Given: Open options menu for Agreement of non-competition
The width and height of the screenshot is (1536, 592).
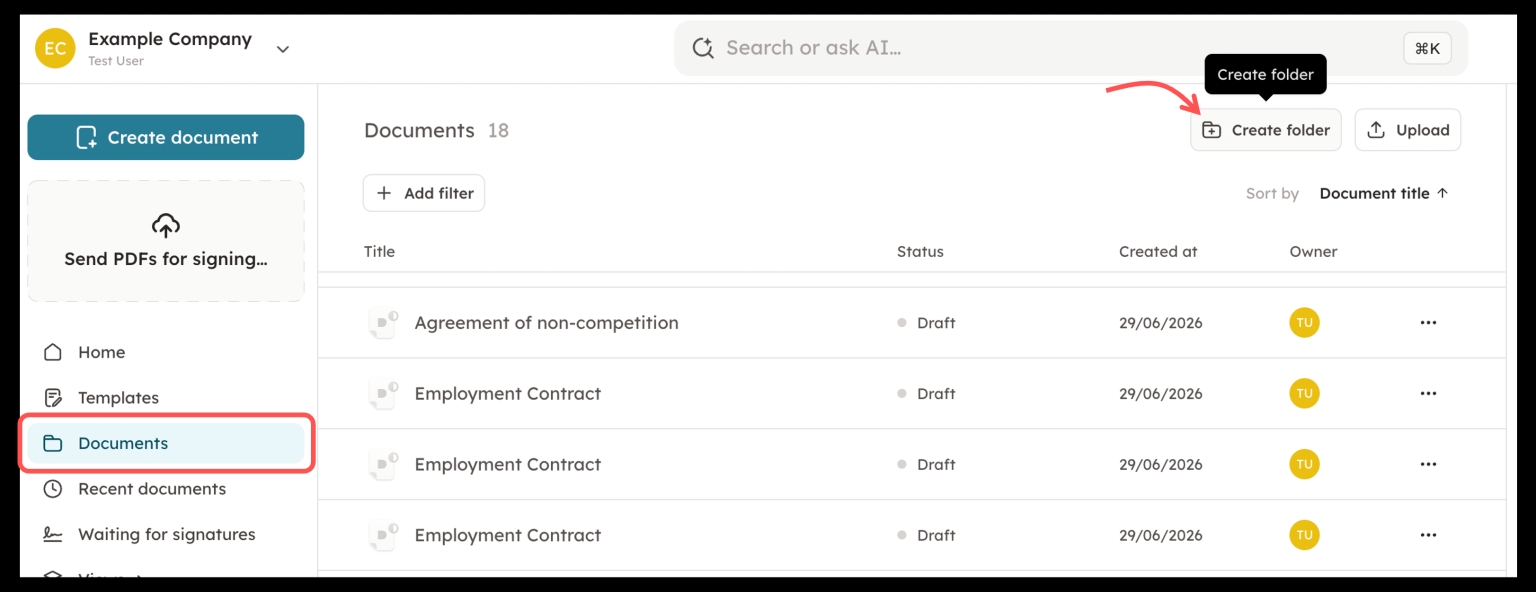Looking at the screenshot, I should [1428, 323].
